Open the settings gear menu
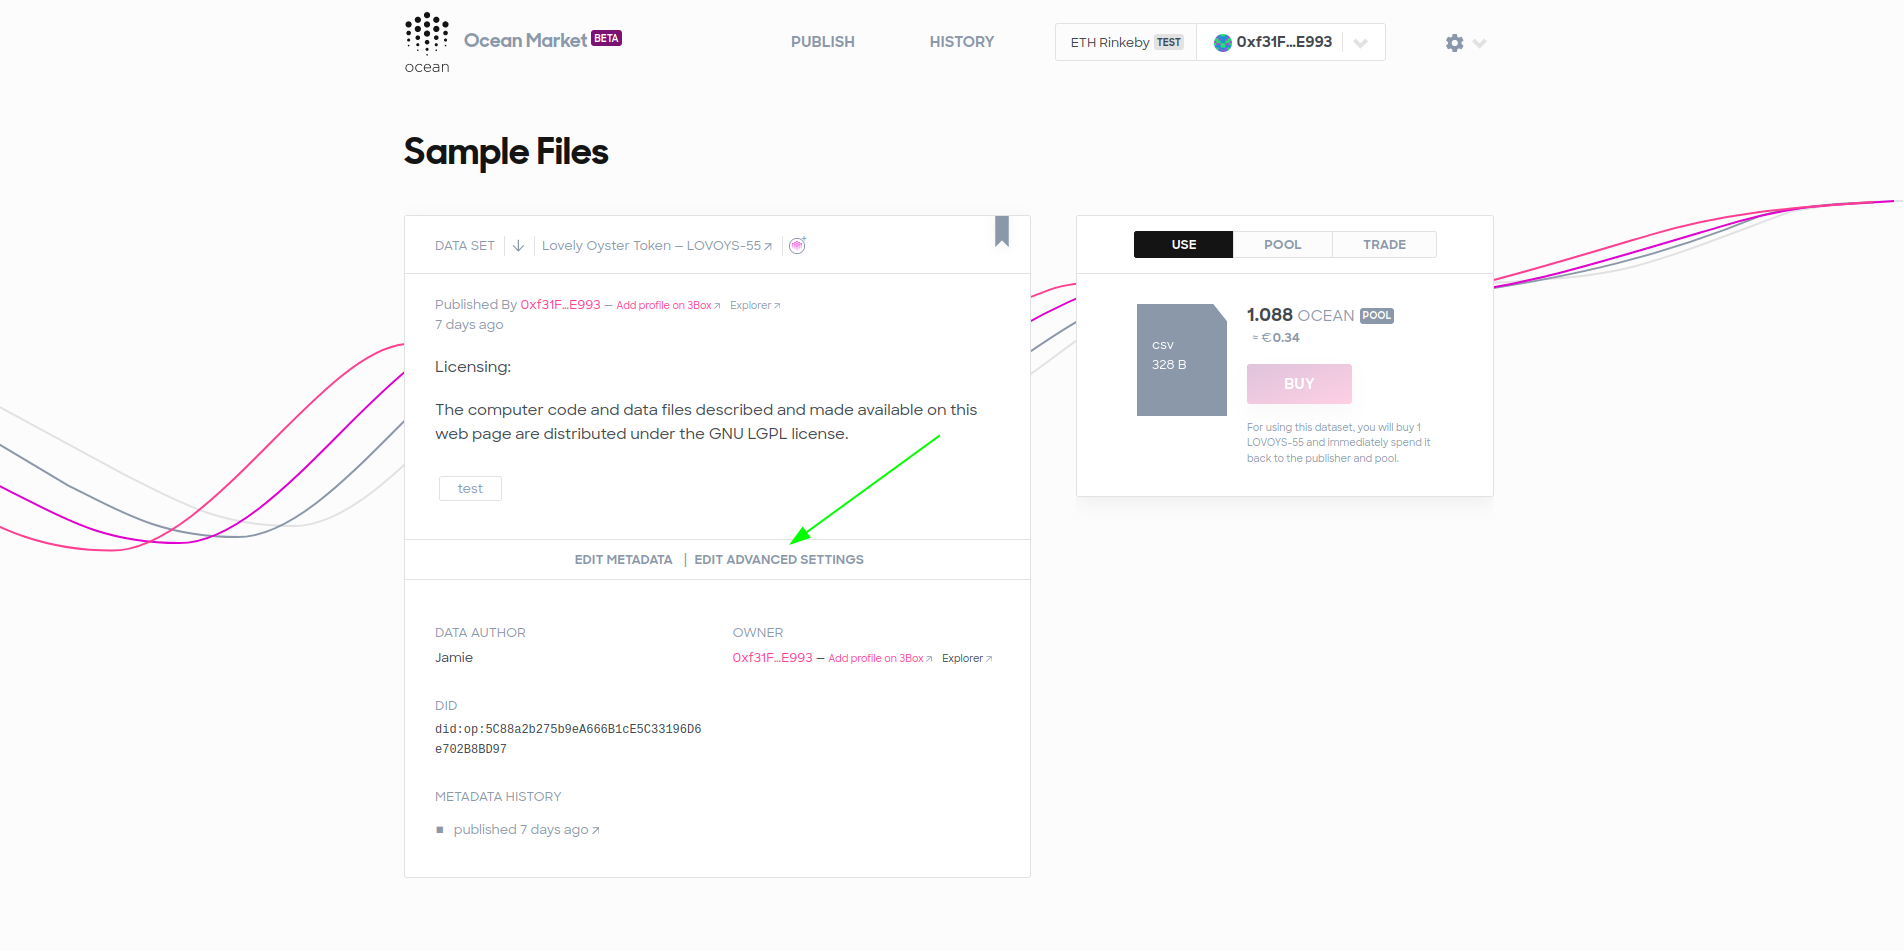This screenshot has height=951, width=1904. [x=1454, y=43]
